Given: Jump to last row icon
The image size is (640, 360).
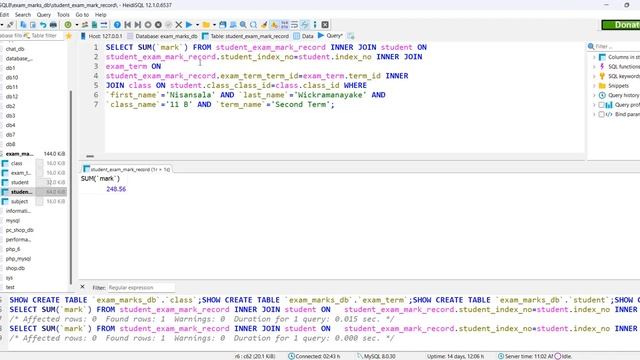Looking at the screenshot, I should coord(138,25).
